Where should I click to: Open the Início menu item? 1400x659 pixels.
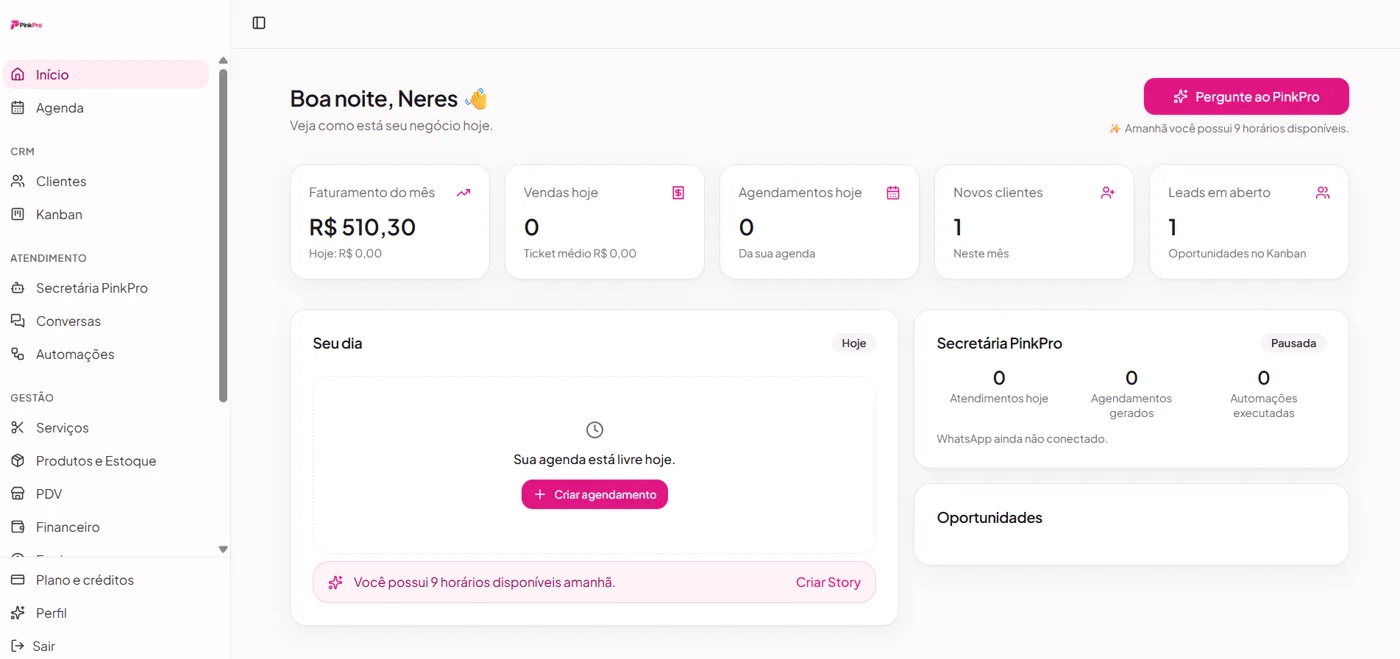click(106, 74)
